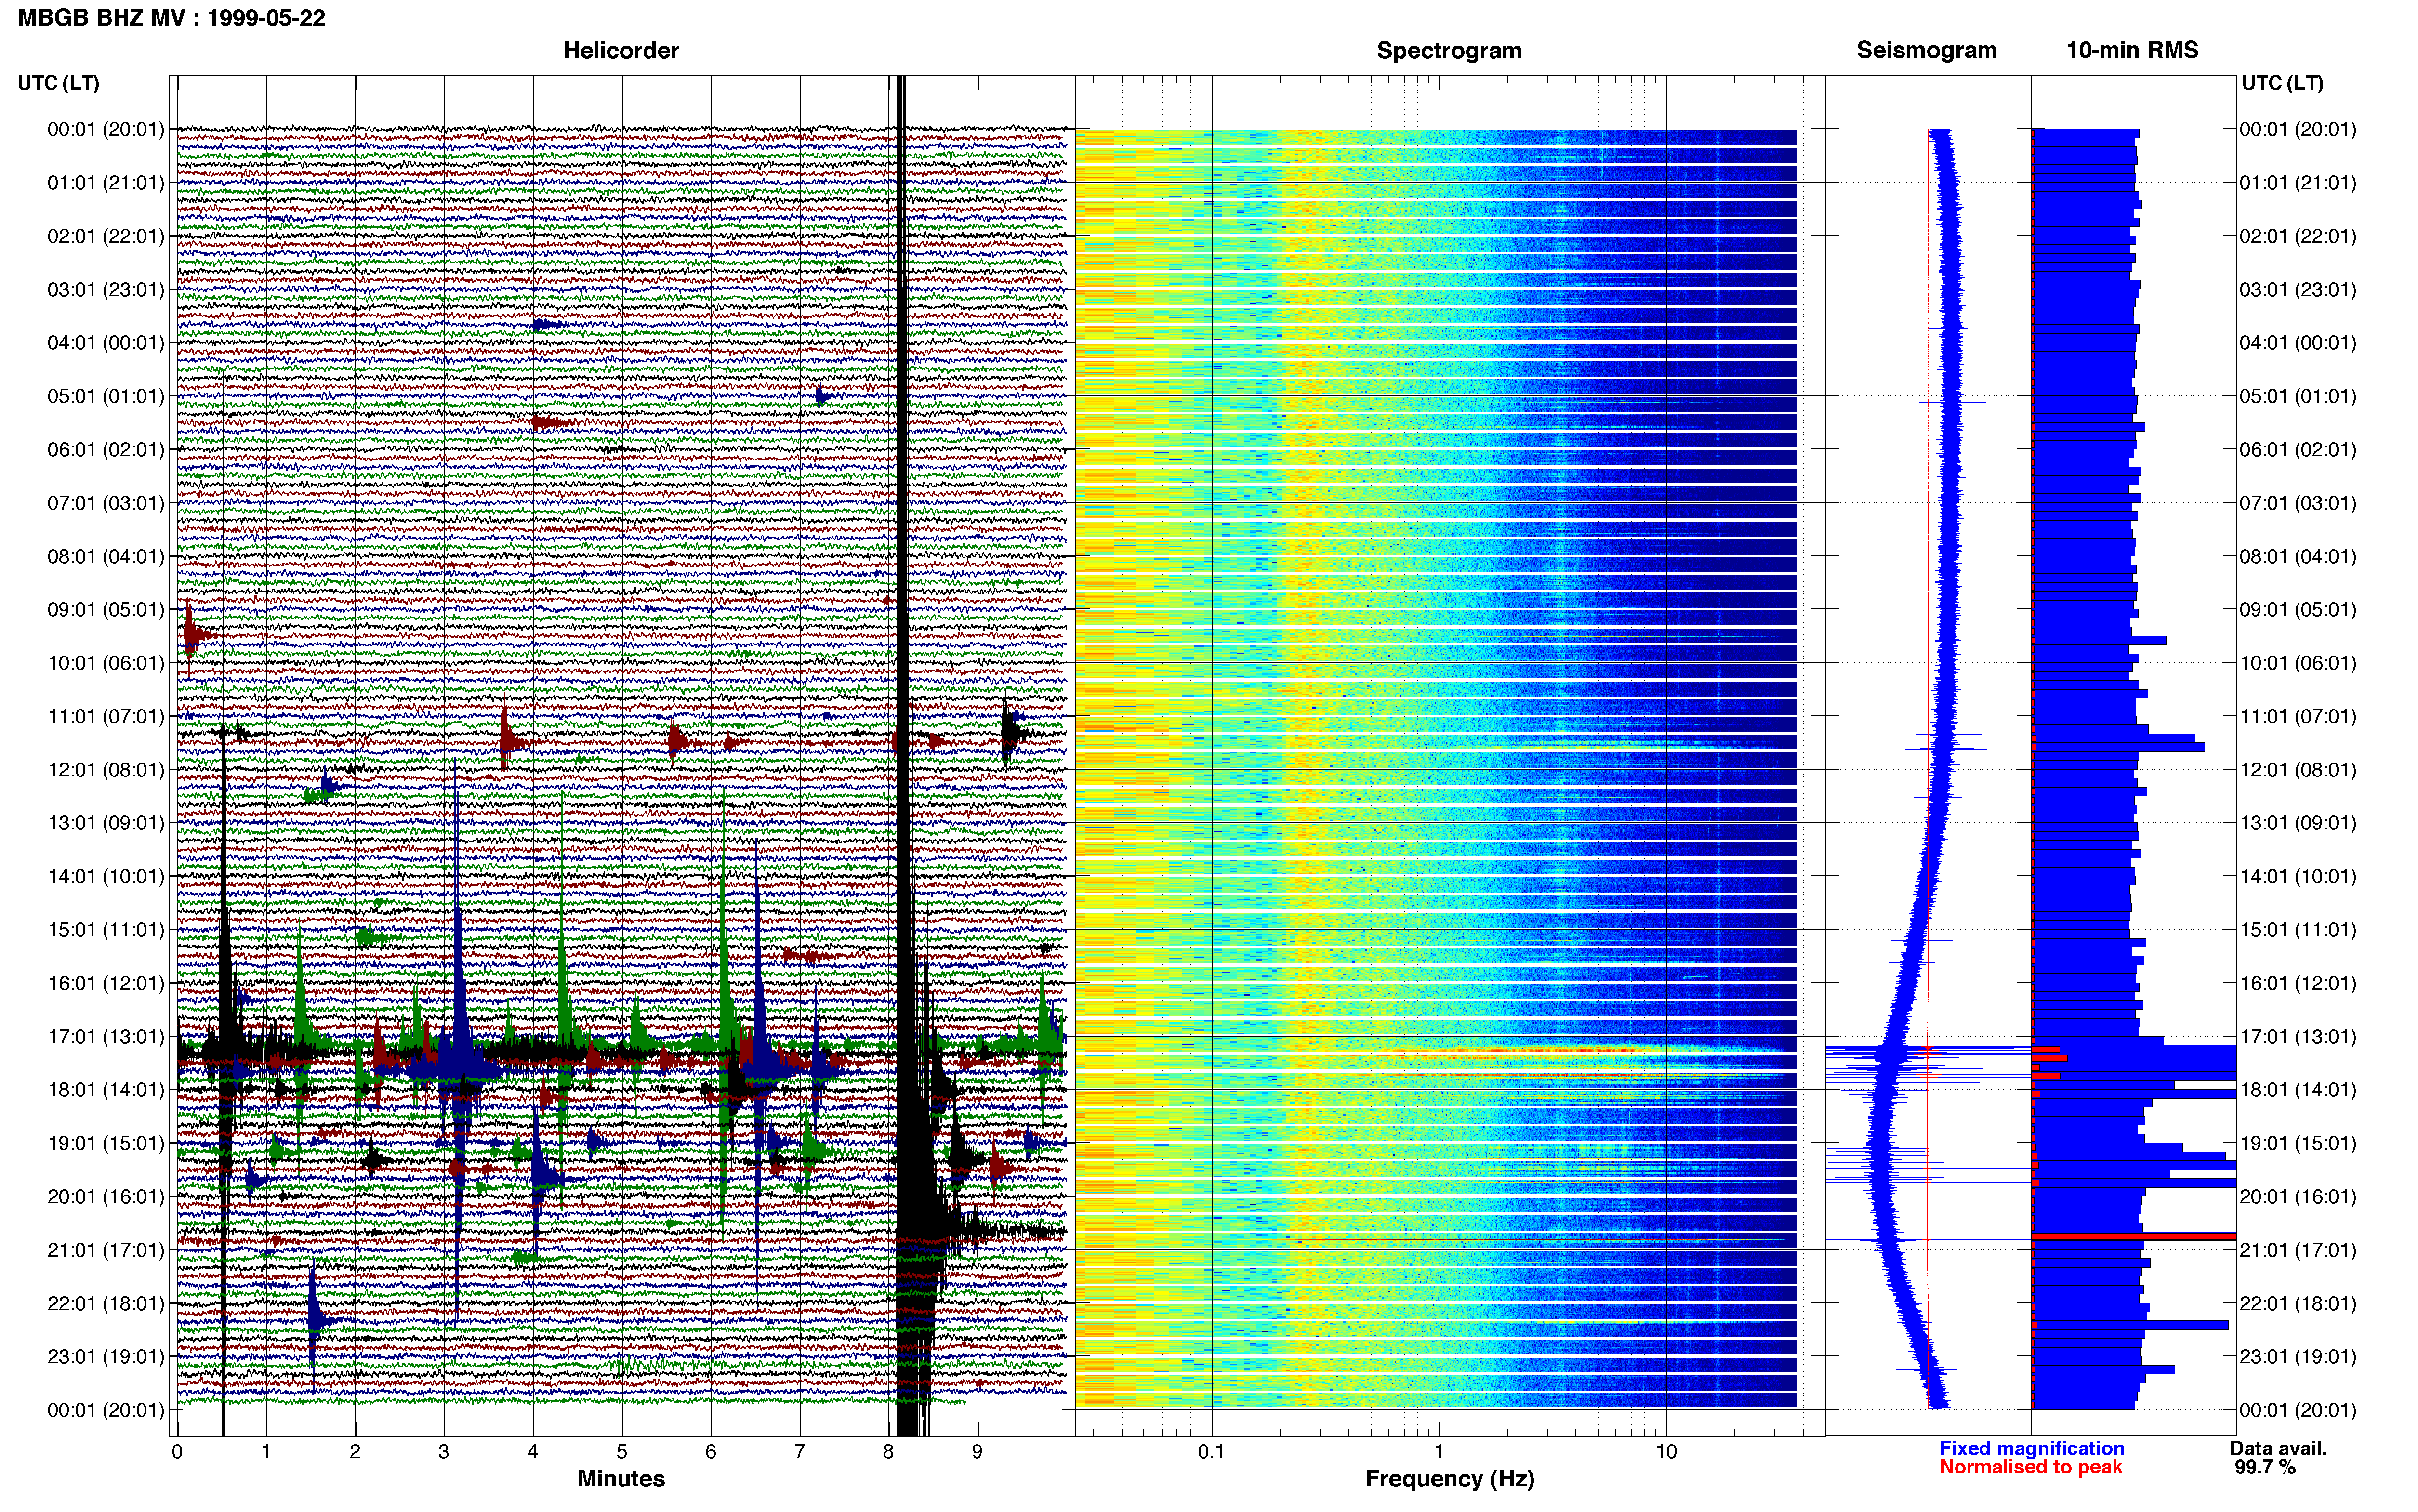Click the Fixed magnification legend entry
This screenshot has height=1512, width=2418.
(2032, 1449)
